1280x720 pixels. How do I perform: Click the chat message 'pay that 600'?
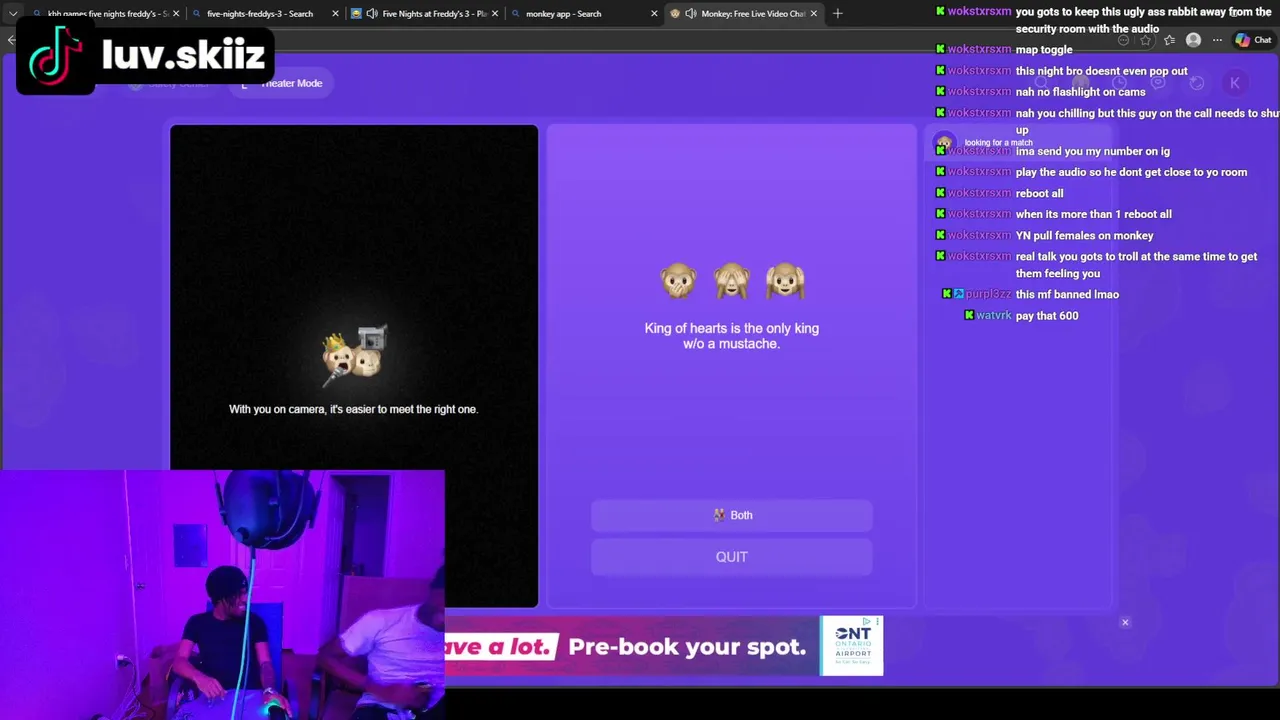1047,316
